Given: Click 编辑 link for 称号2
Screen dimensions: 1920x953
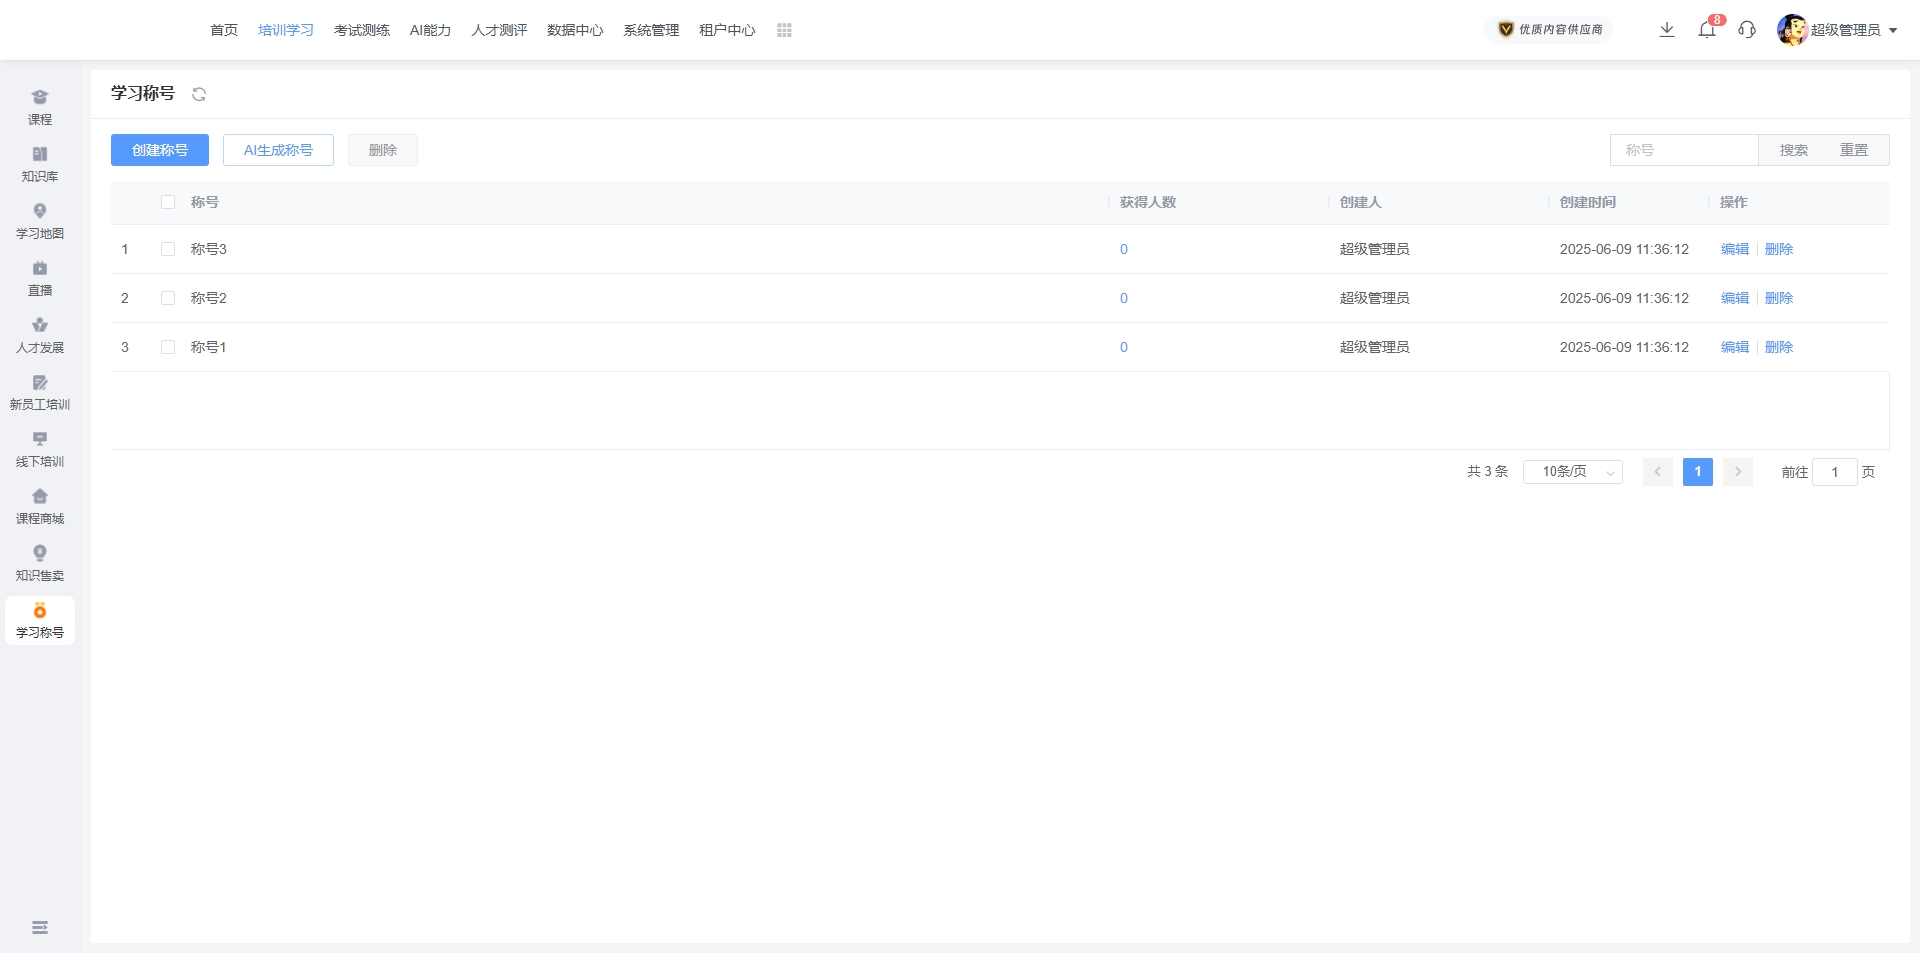Looking at the screenshot, I should (x=1734, y=298).
